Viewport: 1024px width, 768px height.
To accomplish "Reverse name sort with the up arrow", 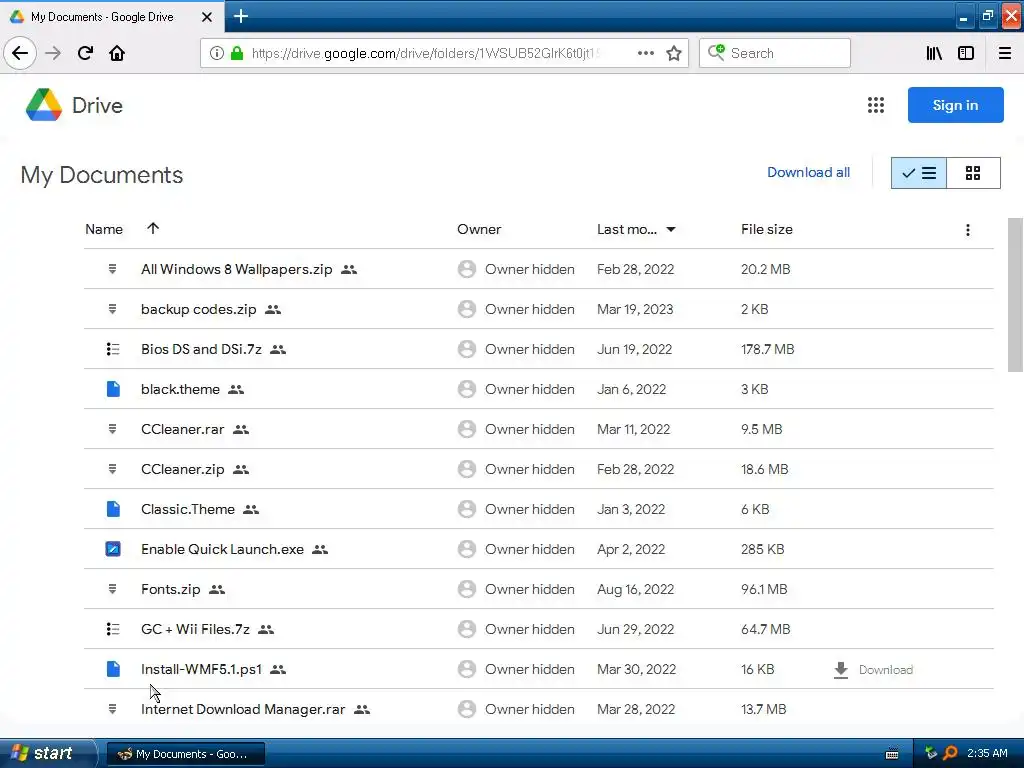I will (x=153, y=229).
